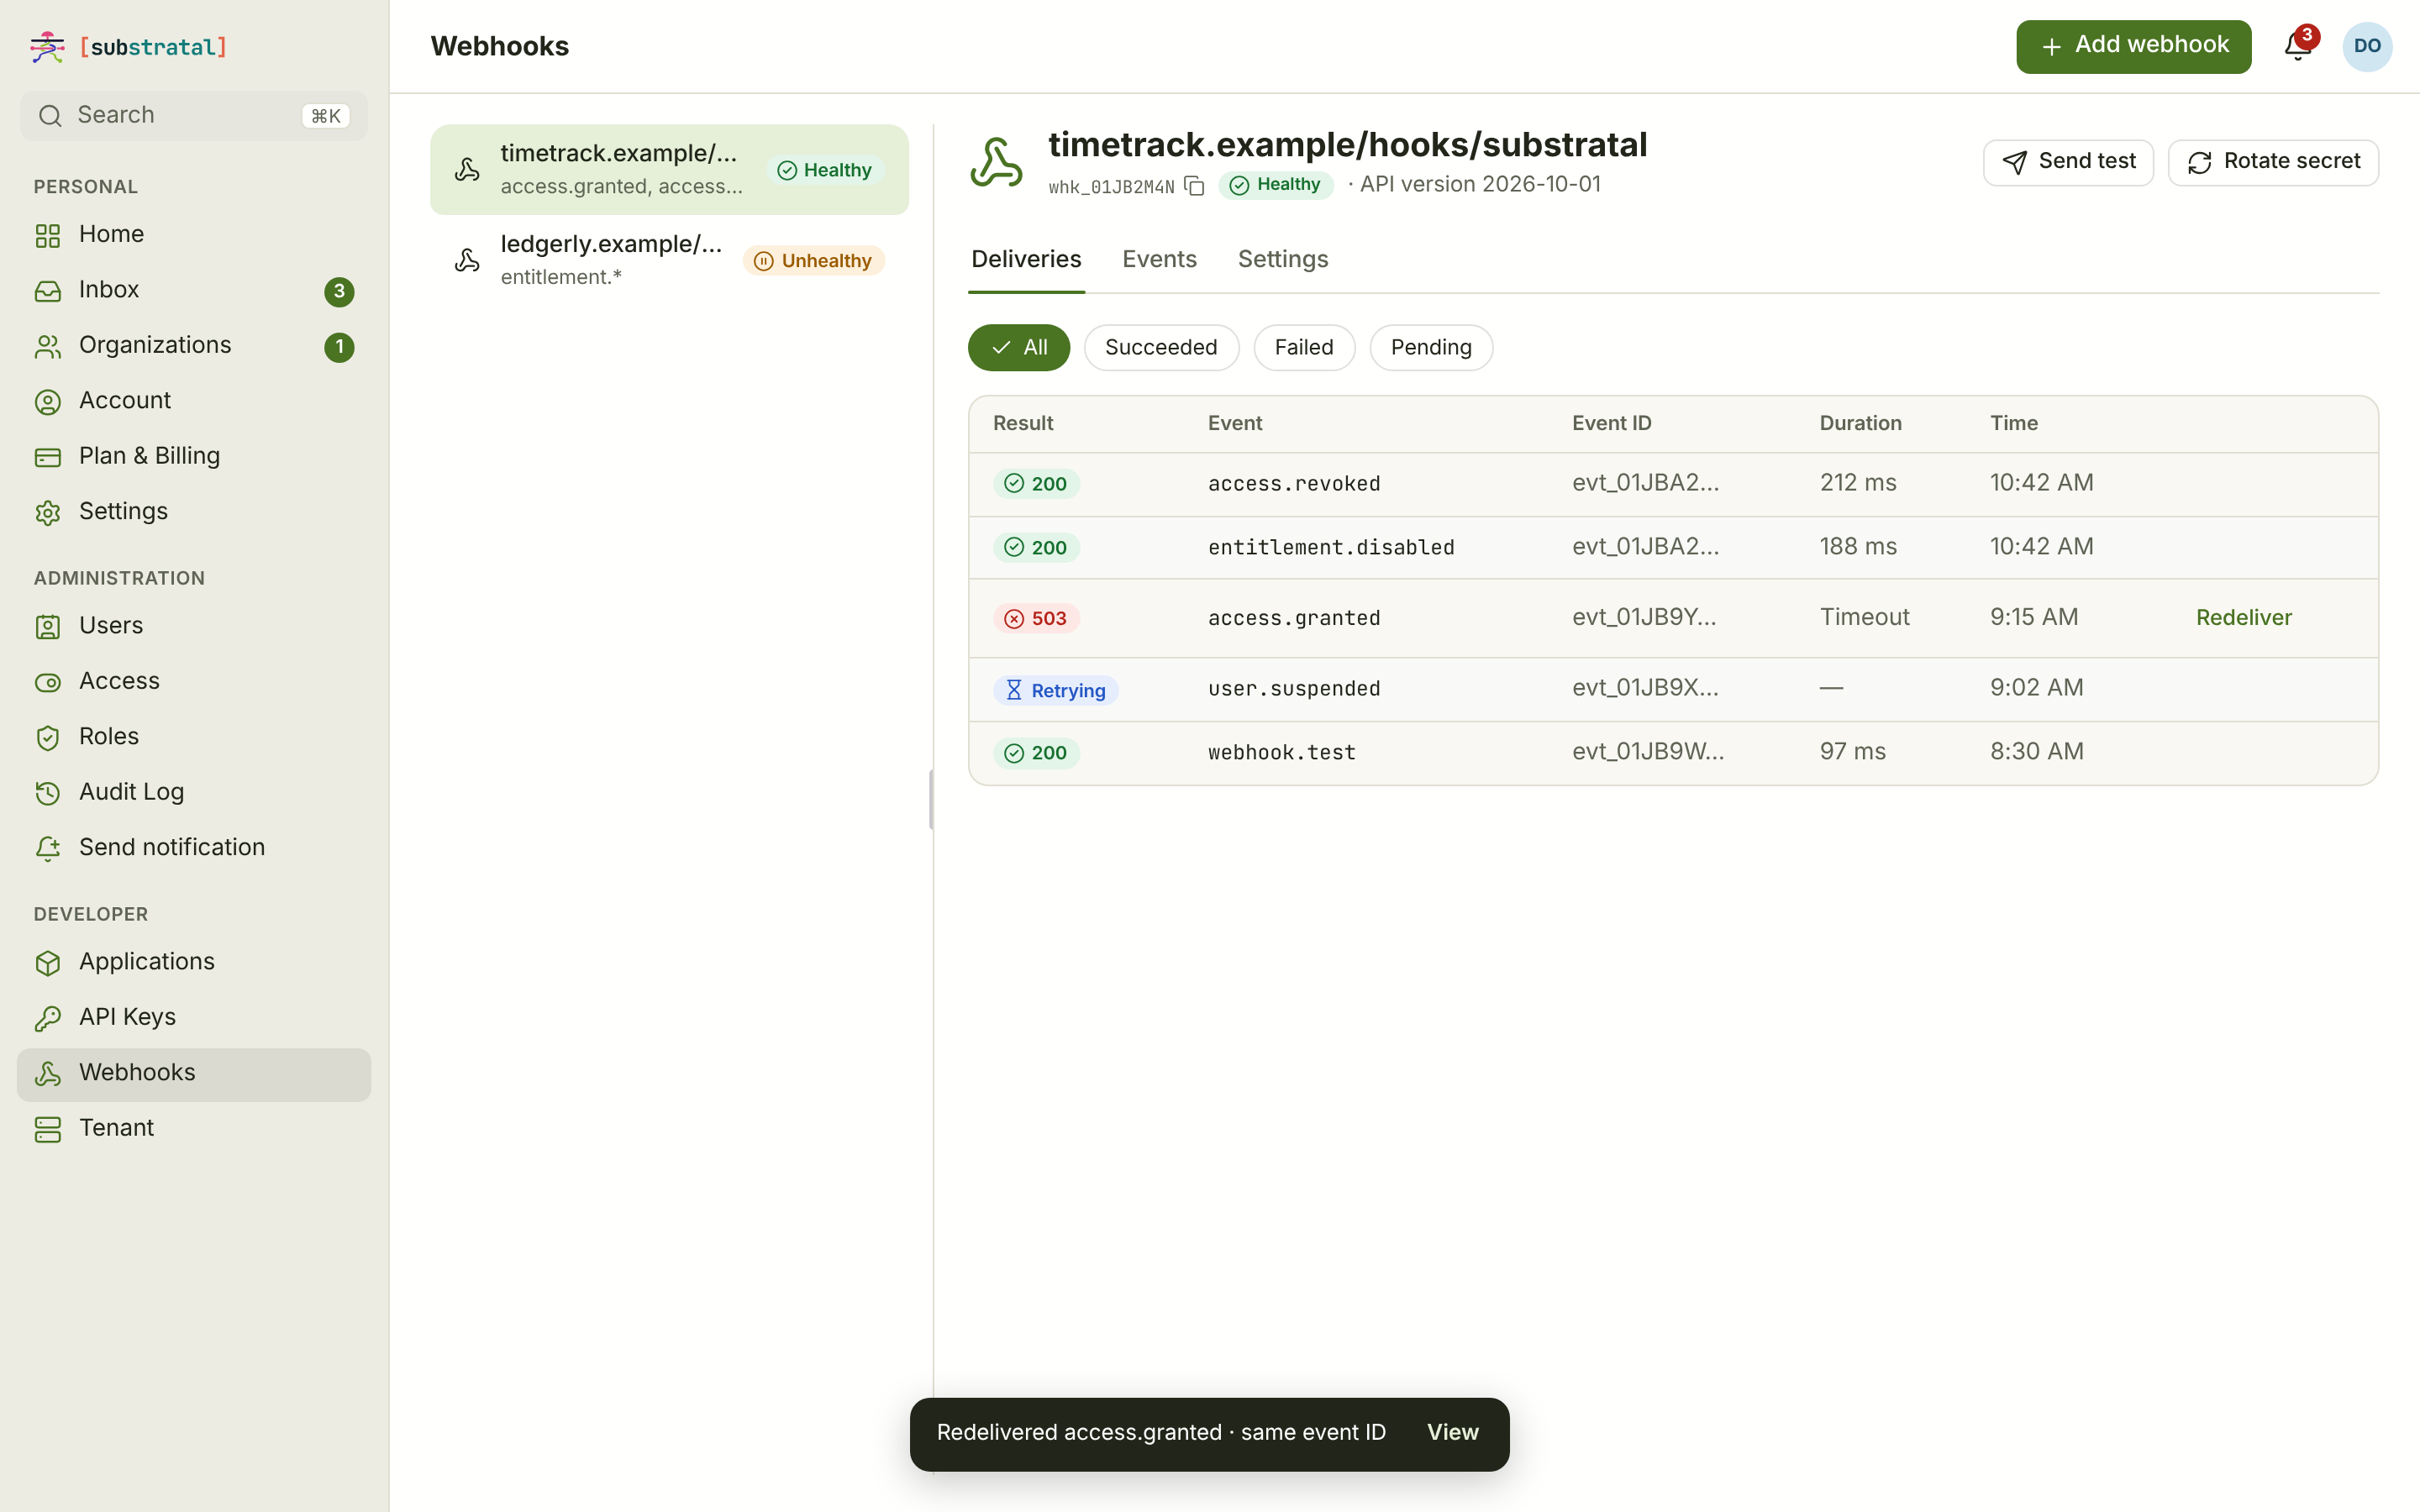Copy the webhook ID whk_01JB2M4N

pyautogui.click(x=1194, y=186)
